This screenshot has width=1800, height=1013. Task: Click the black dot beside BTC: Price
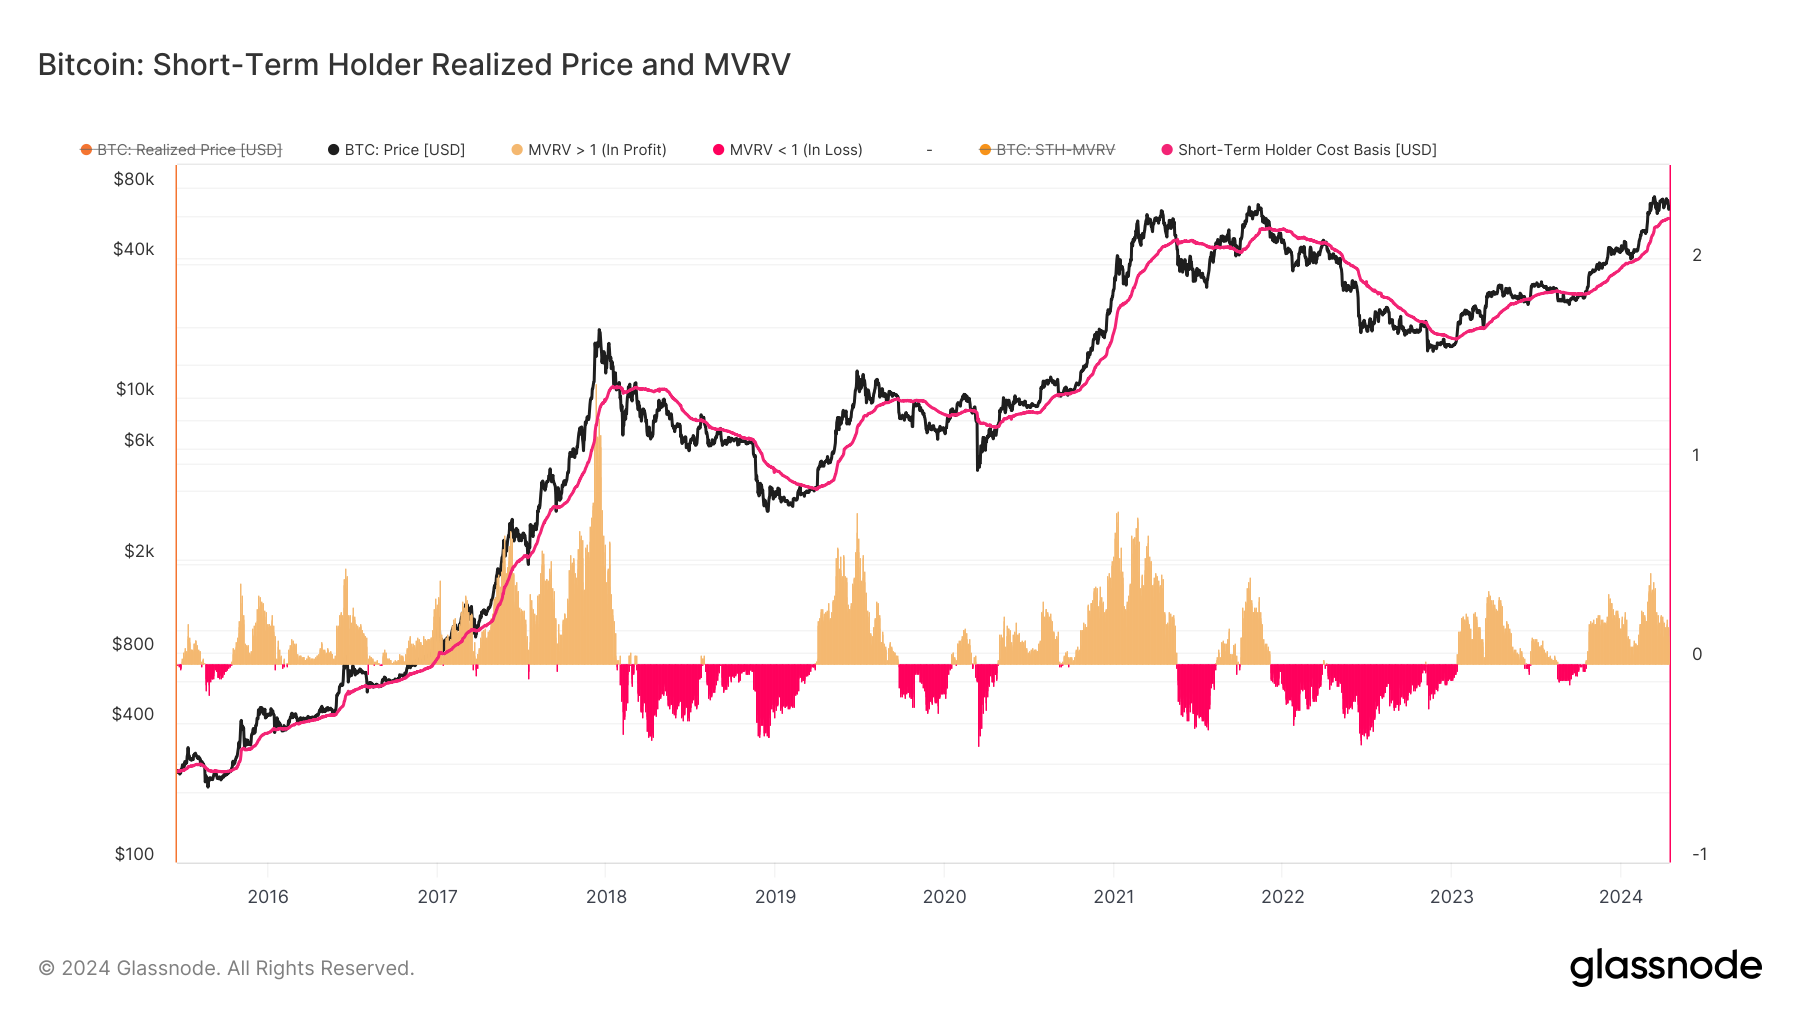tap(334, 150)
